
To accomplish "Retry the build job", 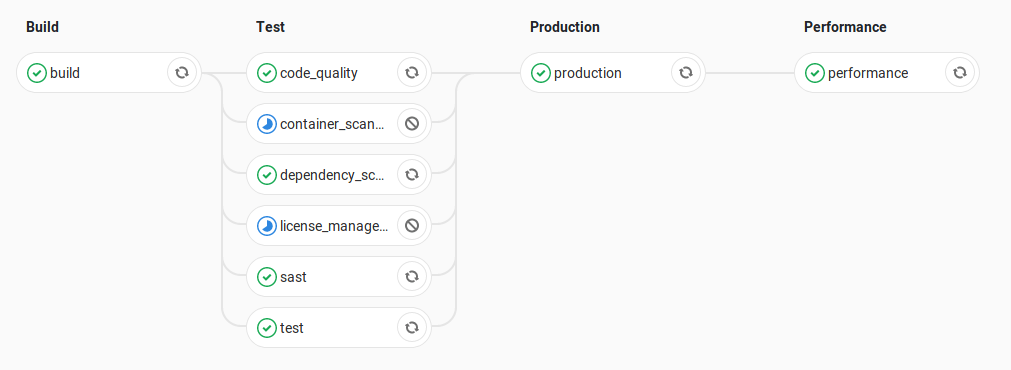I will 182,73.
